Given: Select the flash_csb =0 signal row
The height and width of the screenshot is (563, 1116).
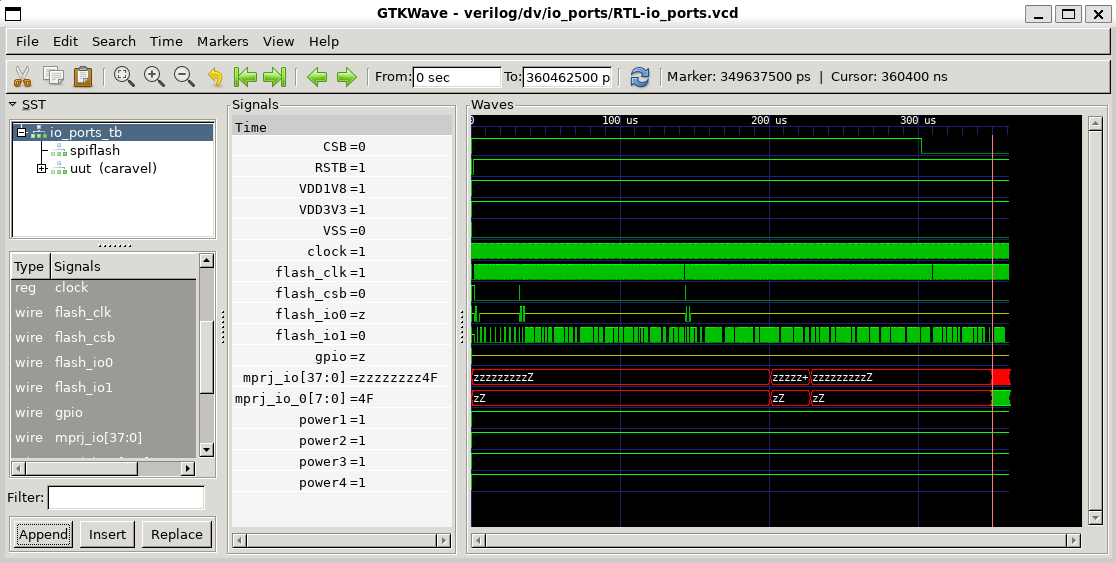Looking at the screenshot, I should [x=342, y=293].
